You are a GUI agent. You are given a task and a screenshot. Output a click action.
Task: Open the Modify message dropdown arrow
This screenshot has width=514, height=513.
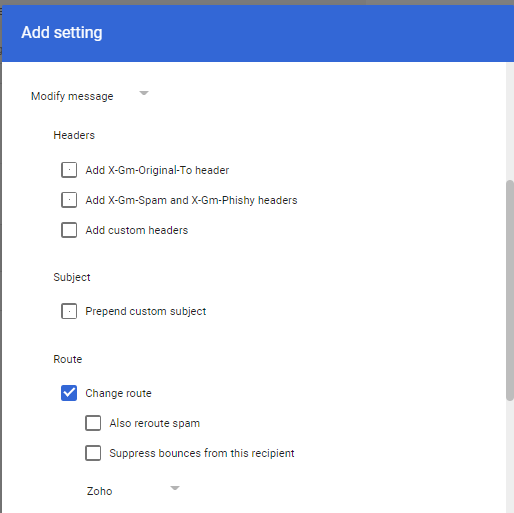tap(144, 93)
